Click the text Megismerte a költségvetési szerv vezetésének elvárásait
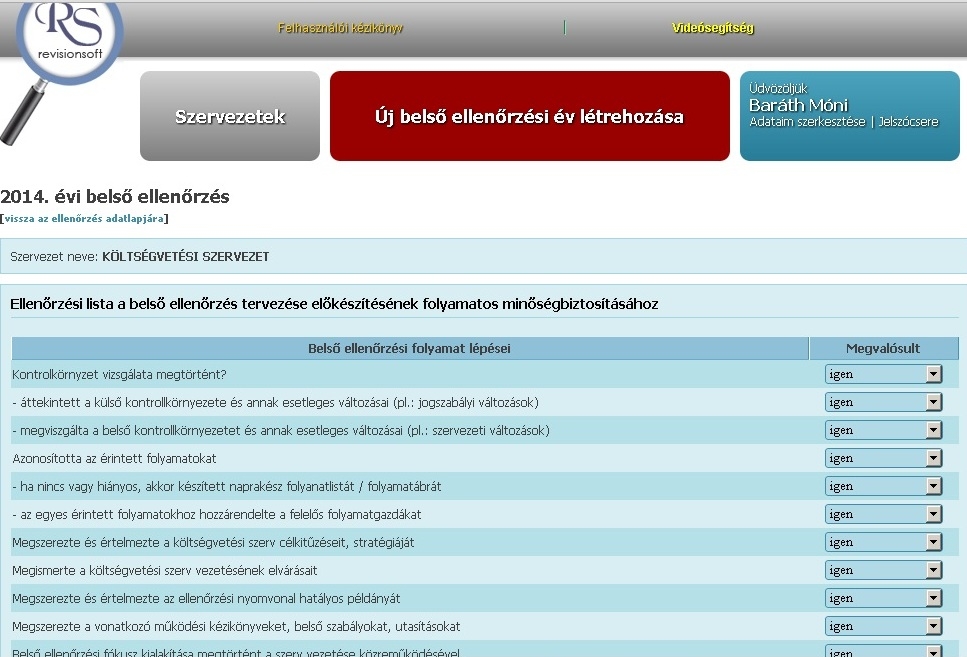 pyautogui.click(x=165, y=571)
